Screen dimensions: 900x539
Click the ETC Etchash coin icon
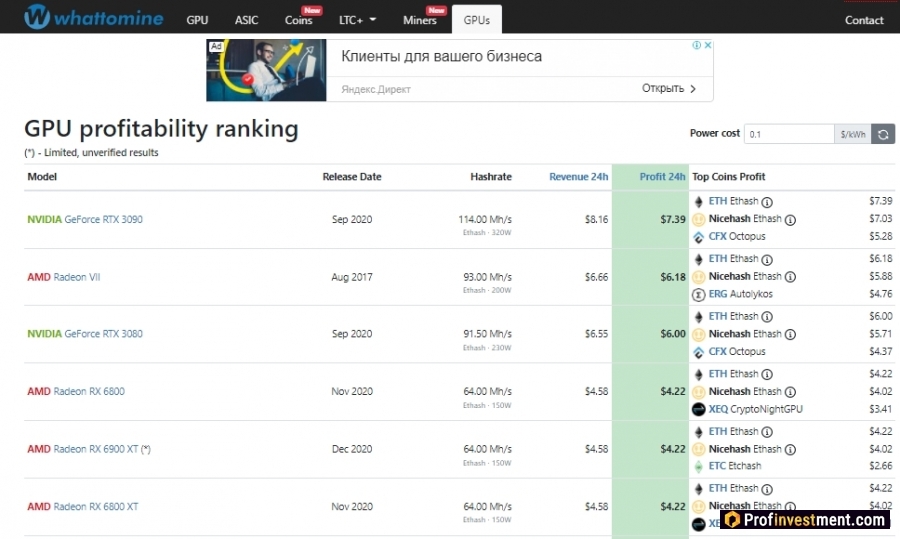(x=699, y=467)
